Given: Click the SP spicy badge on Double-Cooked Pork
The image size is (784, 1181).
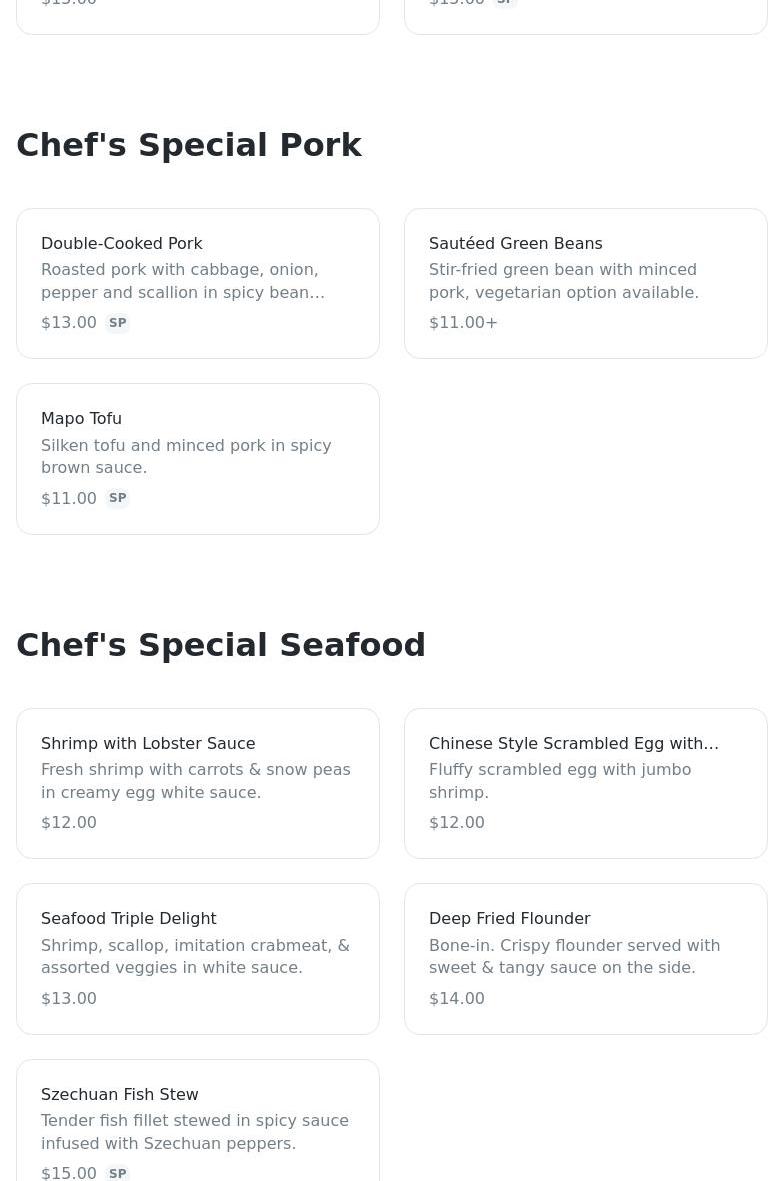Looking at the screenshot, I should (117, 323).
